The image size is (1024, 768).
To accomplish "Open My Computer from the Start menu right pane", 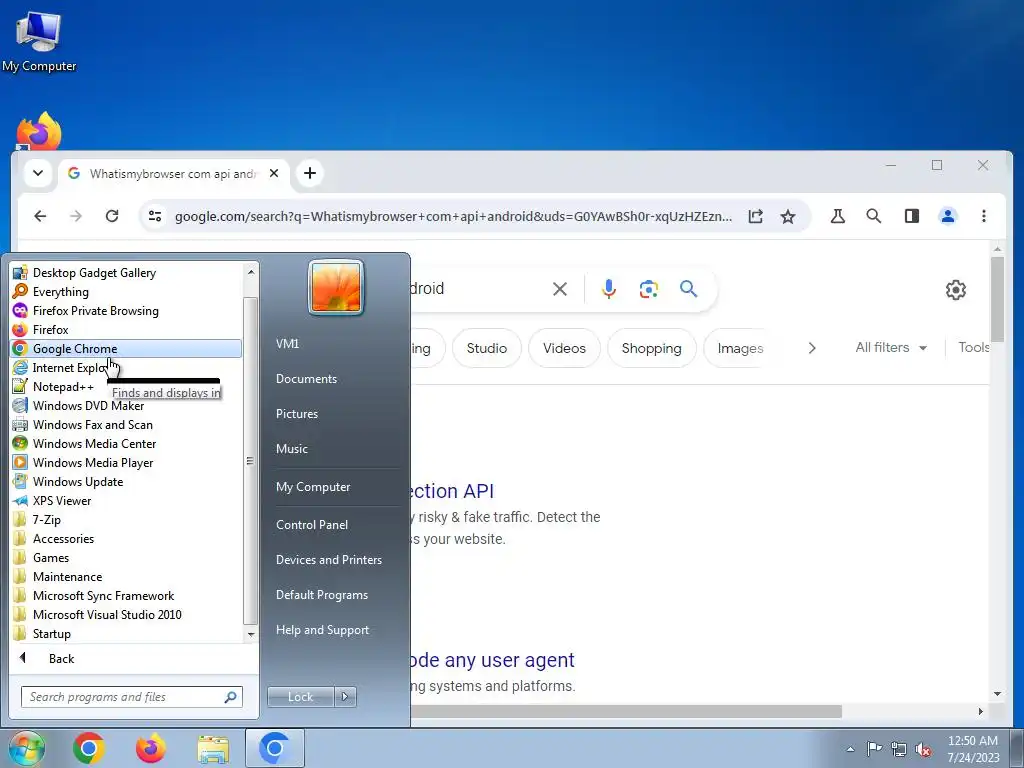I will tap(313, 487).
